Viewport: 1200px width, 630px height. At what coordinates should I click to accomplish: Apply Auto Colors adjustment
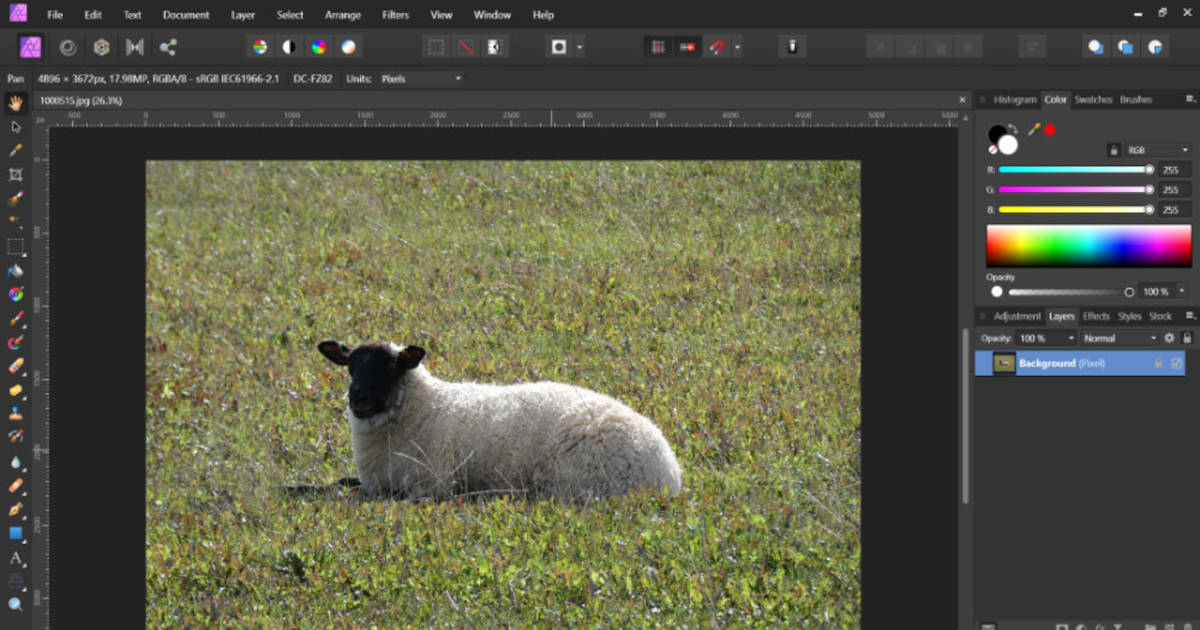[x=318, y=47]
